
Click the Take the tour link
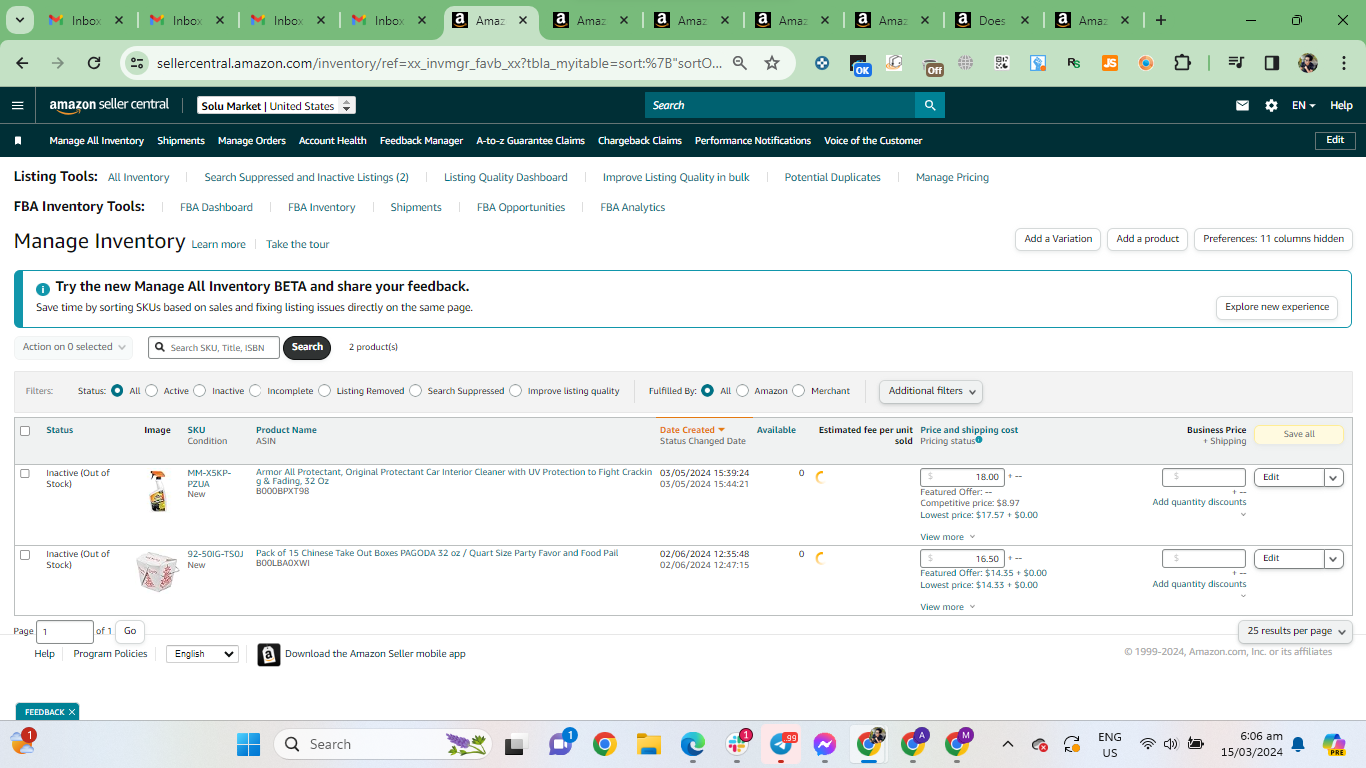click(x=297, y=244)
